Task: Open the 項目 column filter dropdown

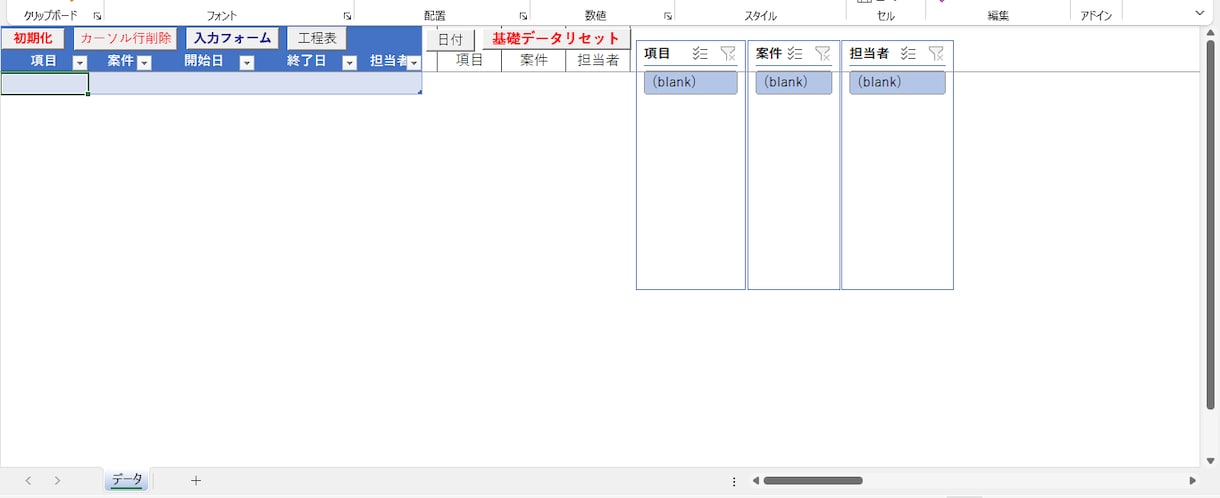Action: (x=80, y=62)
